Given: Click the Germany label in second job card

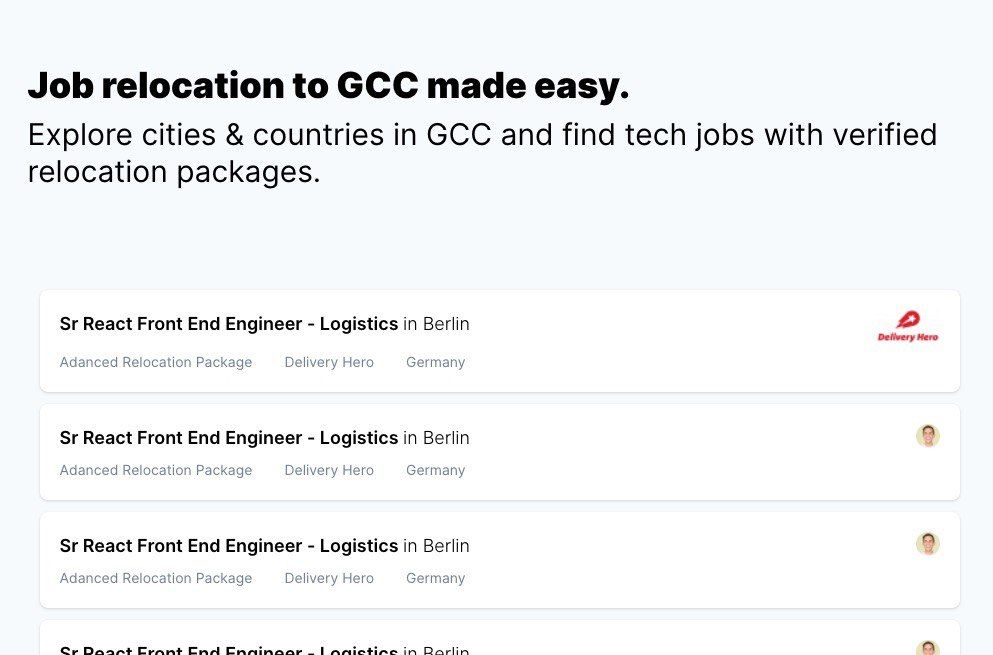Looking at the screenshot, I should (x=435, y=470).
